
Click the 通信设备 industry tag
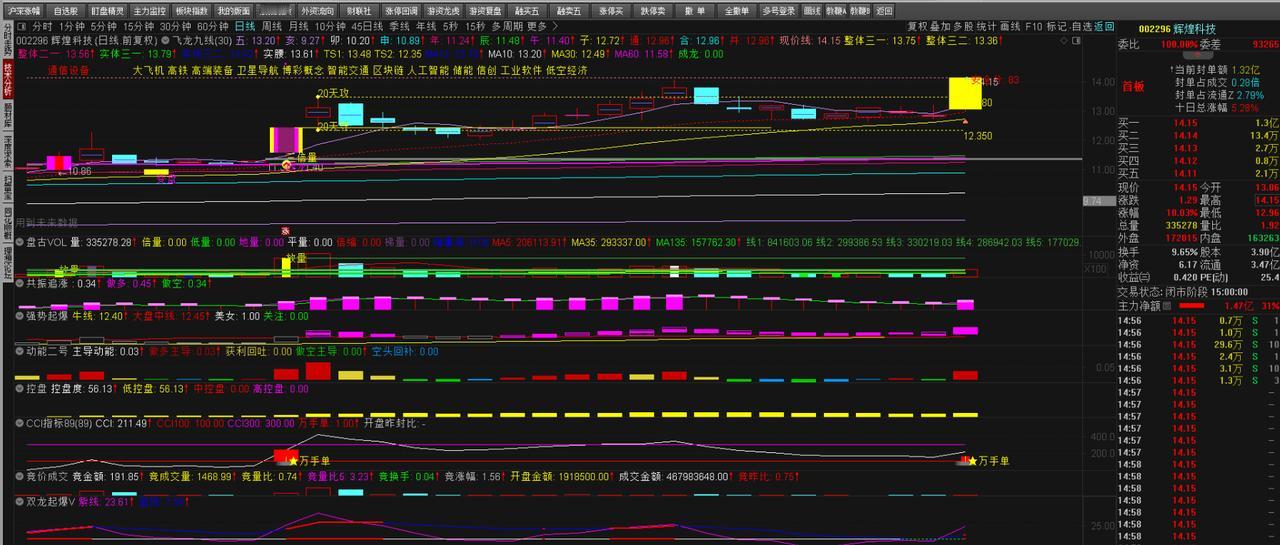(x=68, y=70)
